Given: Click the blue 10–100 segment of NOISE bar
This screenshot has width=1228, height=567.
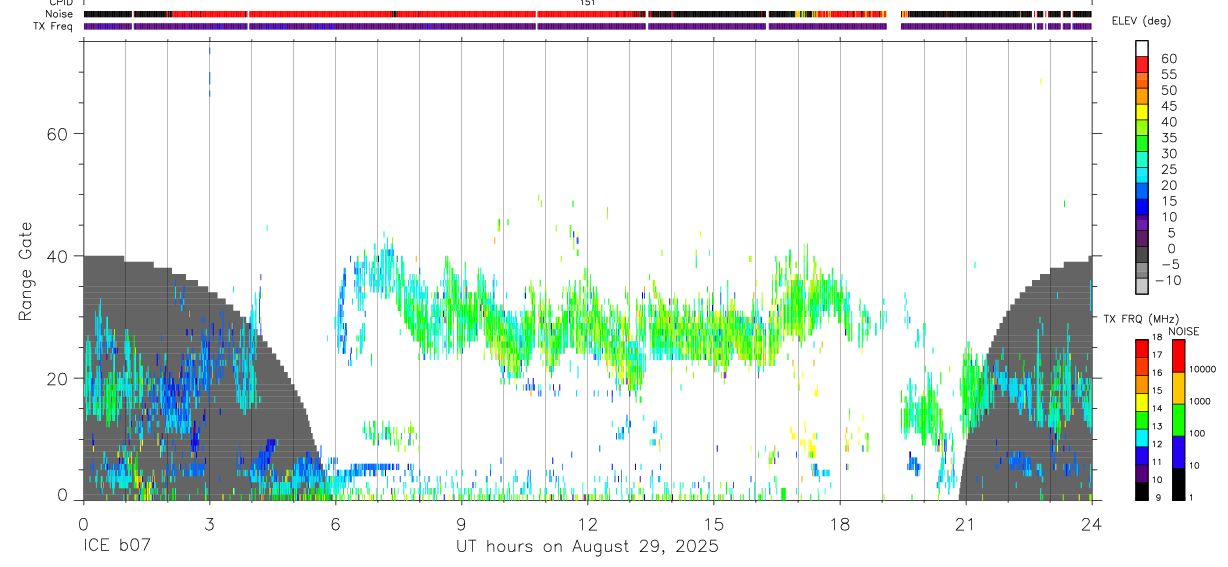Looking at the screenshot, I should point(1178,451).
